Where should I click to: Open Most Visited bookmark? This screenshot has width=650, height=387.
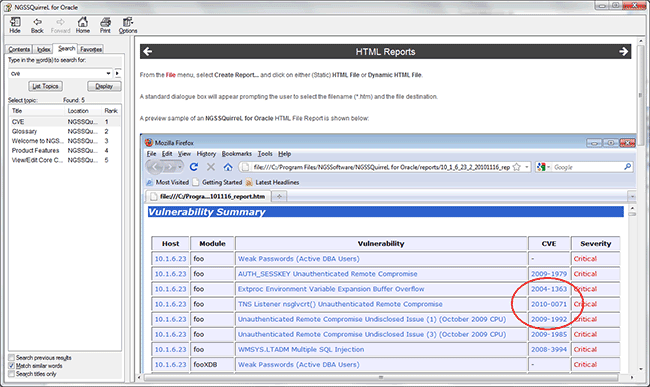point(168,182)
